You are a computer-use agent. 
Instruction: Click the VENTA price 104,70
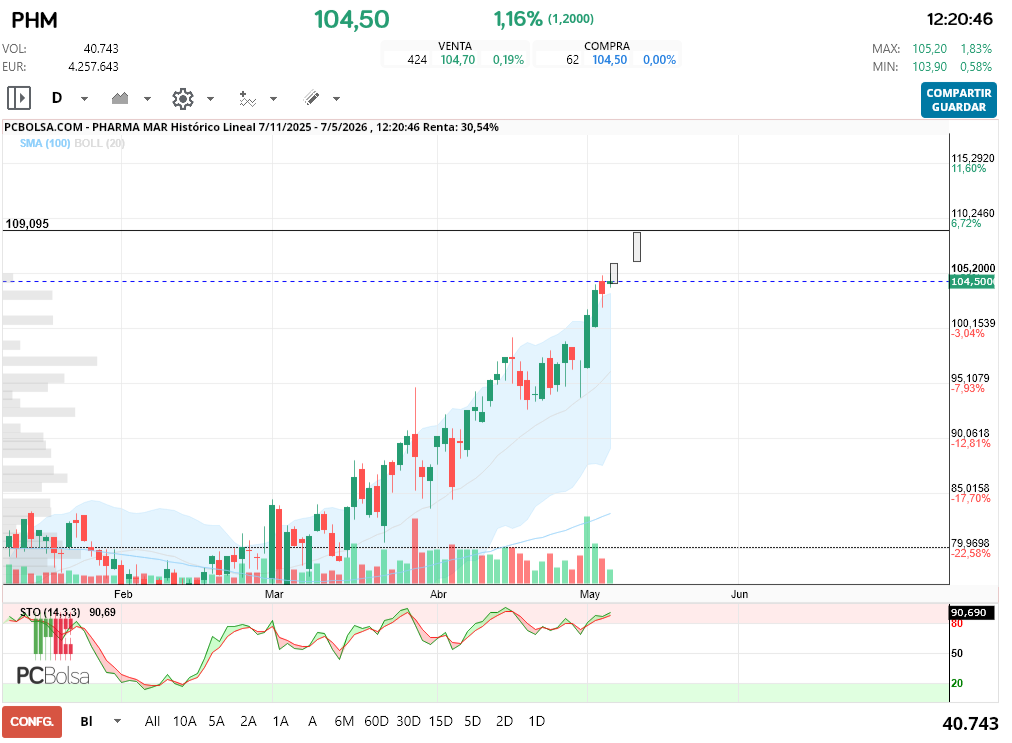(458, 60)
